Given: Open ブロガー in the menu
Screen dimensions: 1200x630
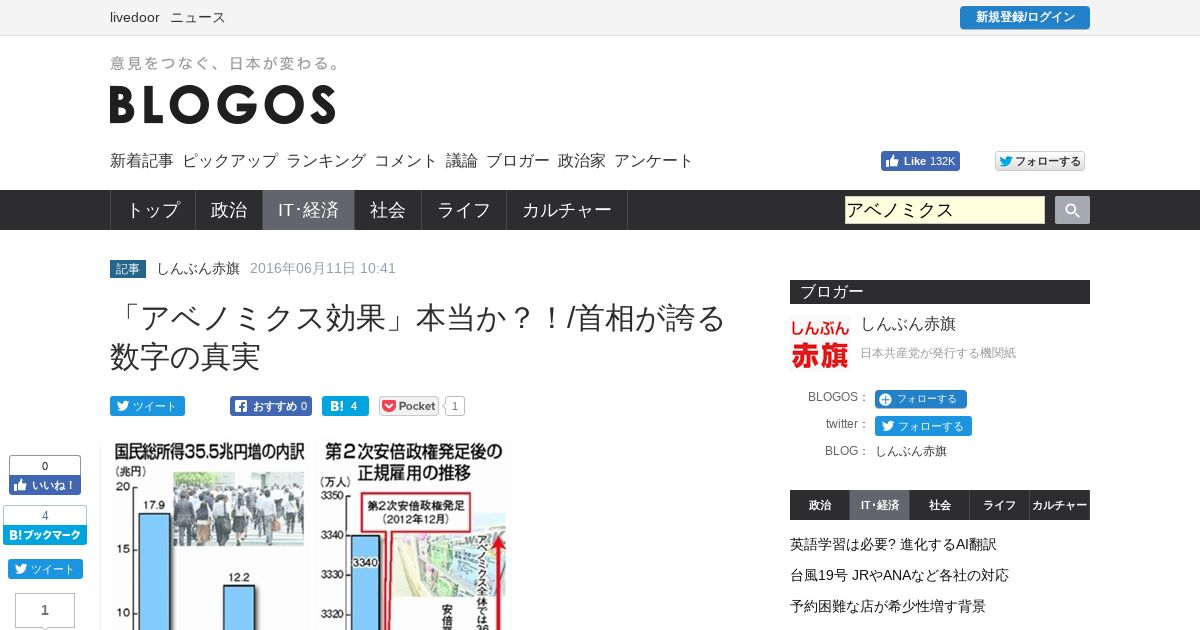Looking at the screenshot, I should tap(518, 160).
